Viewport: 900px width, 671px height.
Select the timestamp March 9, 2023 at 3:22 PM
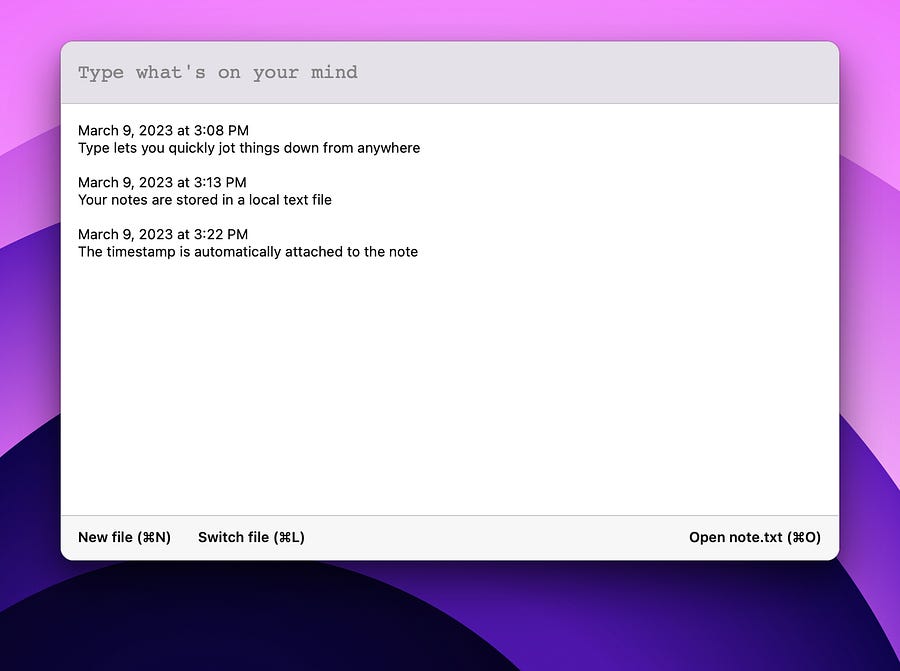click(x=163, y=234)
